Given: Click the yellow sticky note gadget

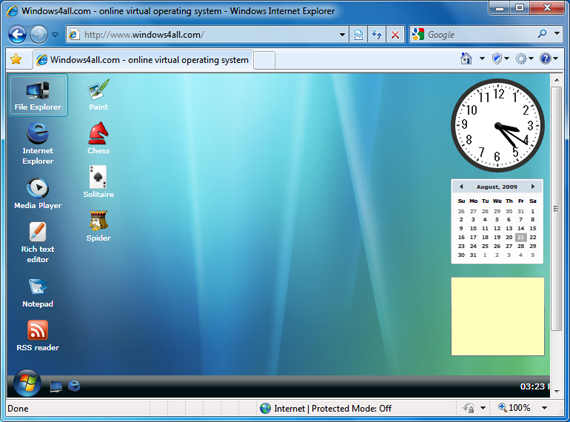Looking at the screenshot, I should pyautogui.click(x=498, y=317).
